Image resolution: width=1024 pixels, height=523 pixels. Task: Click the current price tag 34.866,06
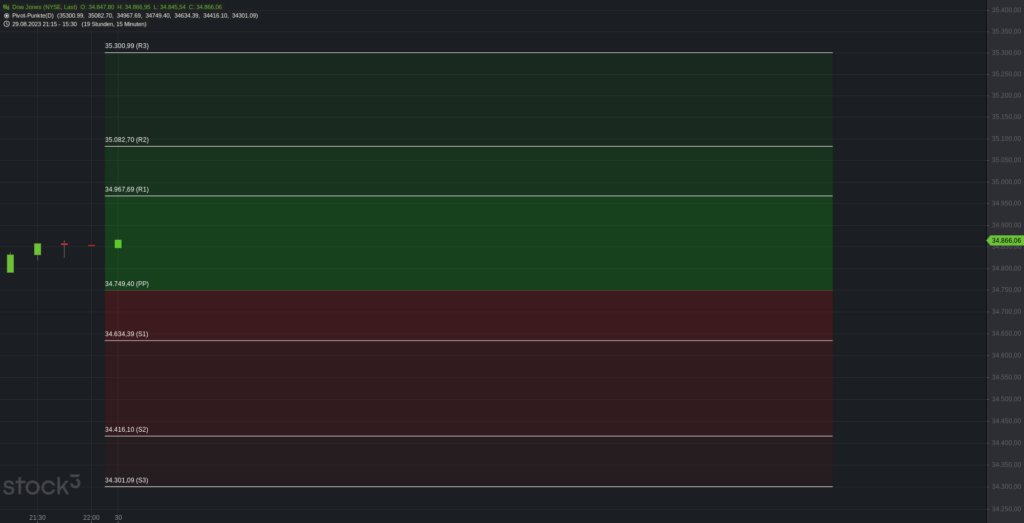1005,240
